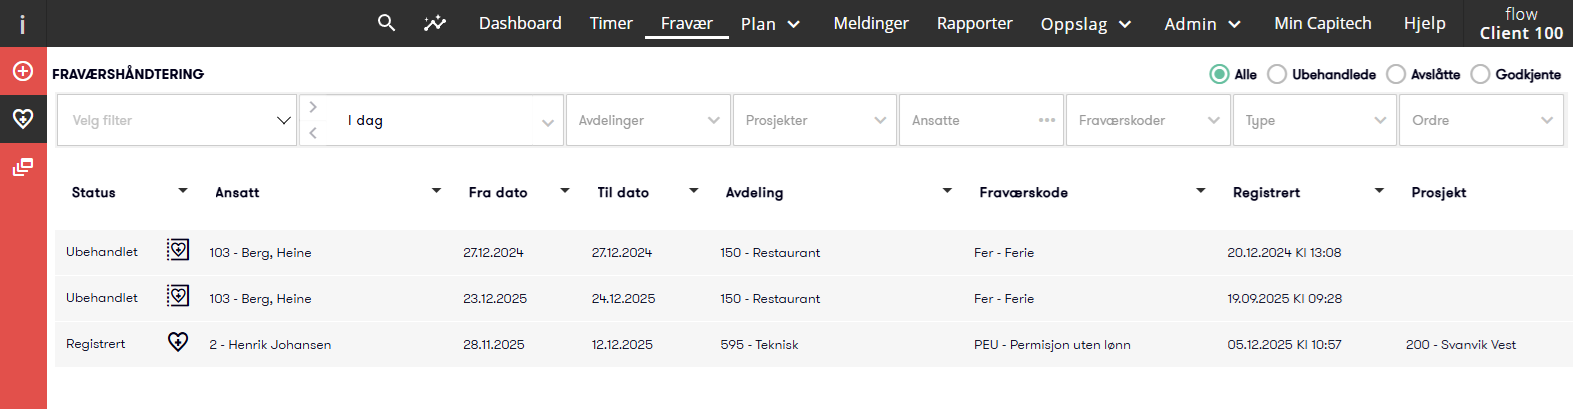The image size is (1573, 409).
Task: Click the activity graph icon in top bar
Action: [x=435, y=23]
